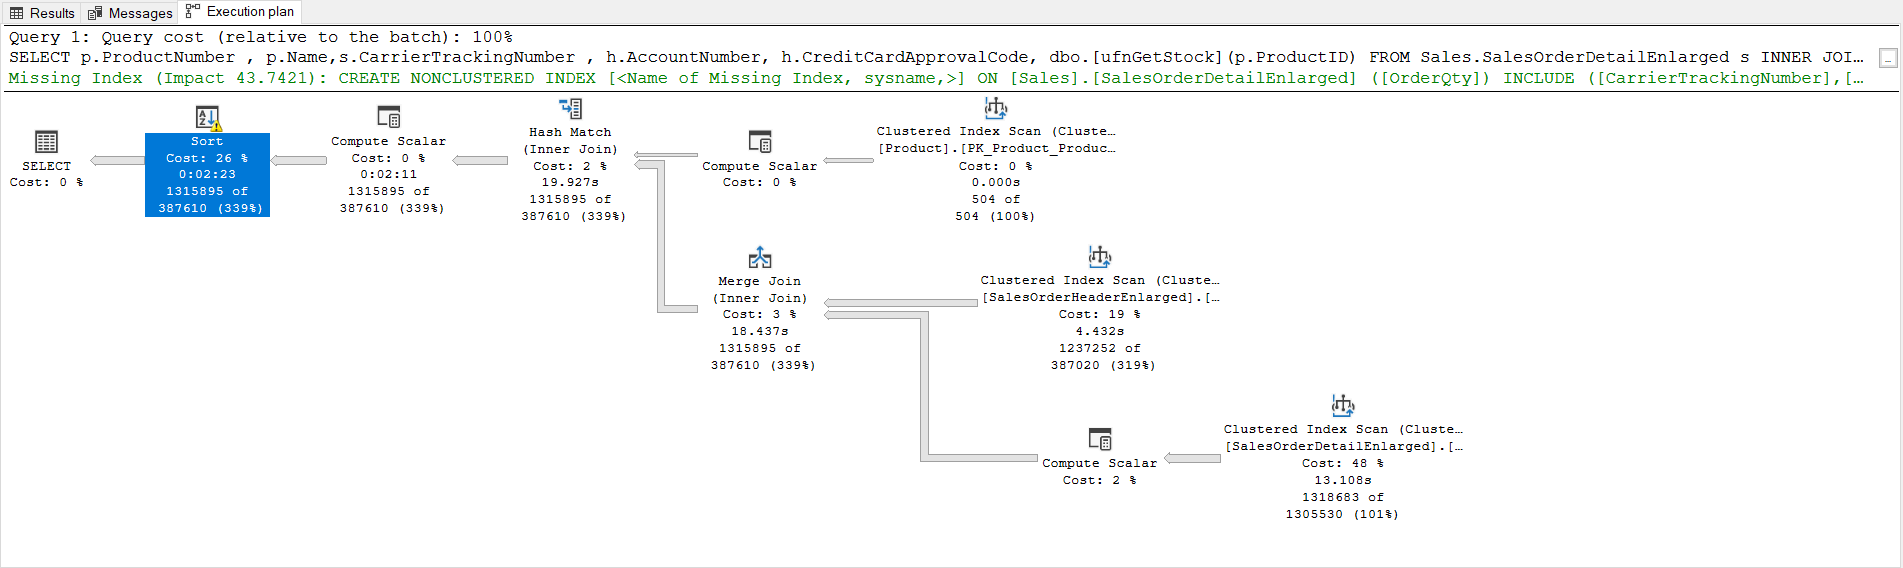
Task: Select the Merge Join operator icon
Action: coord(760,258)
